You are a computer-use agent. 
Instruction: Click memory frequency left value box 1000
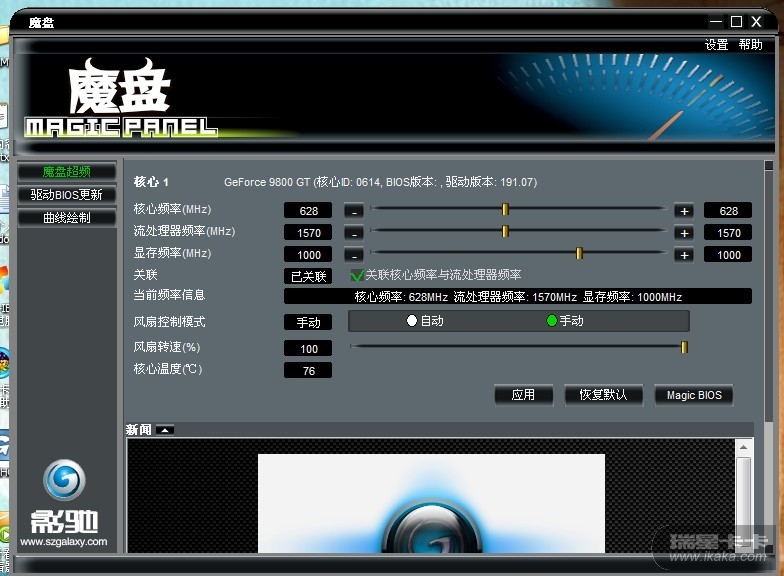tap(308, 255)
